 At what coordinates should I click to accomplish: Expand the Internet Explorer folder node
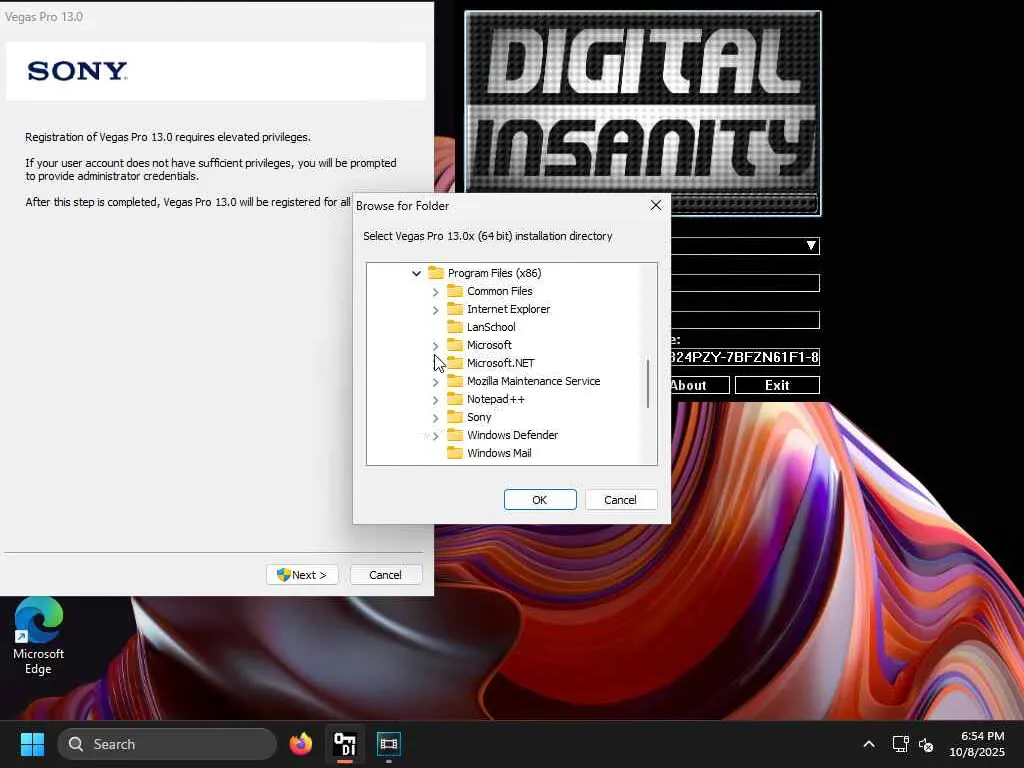click(436, 310)
